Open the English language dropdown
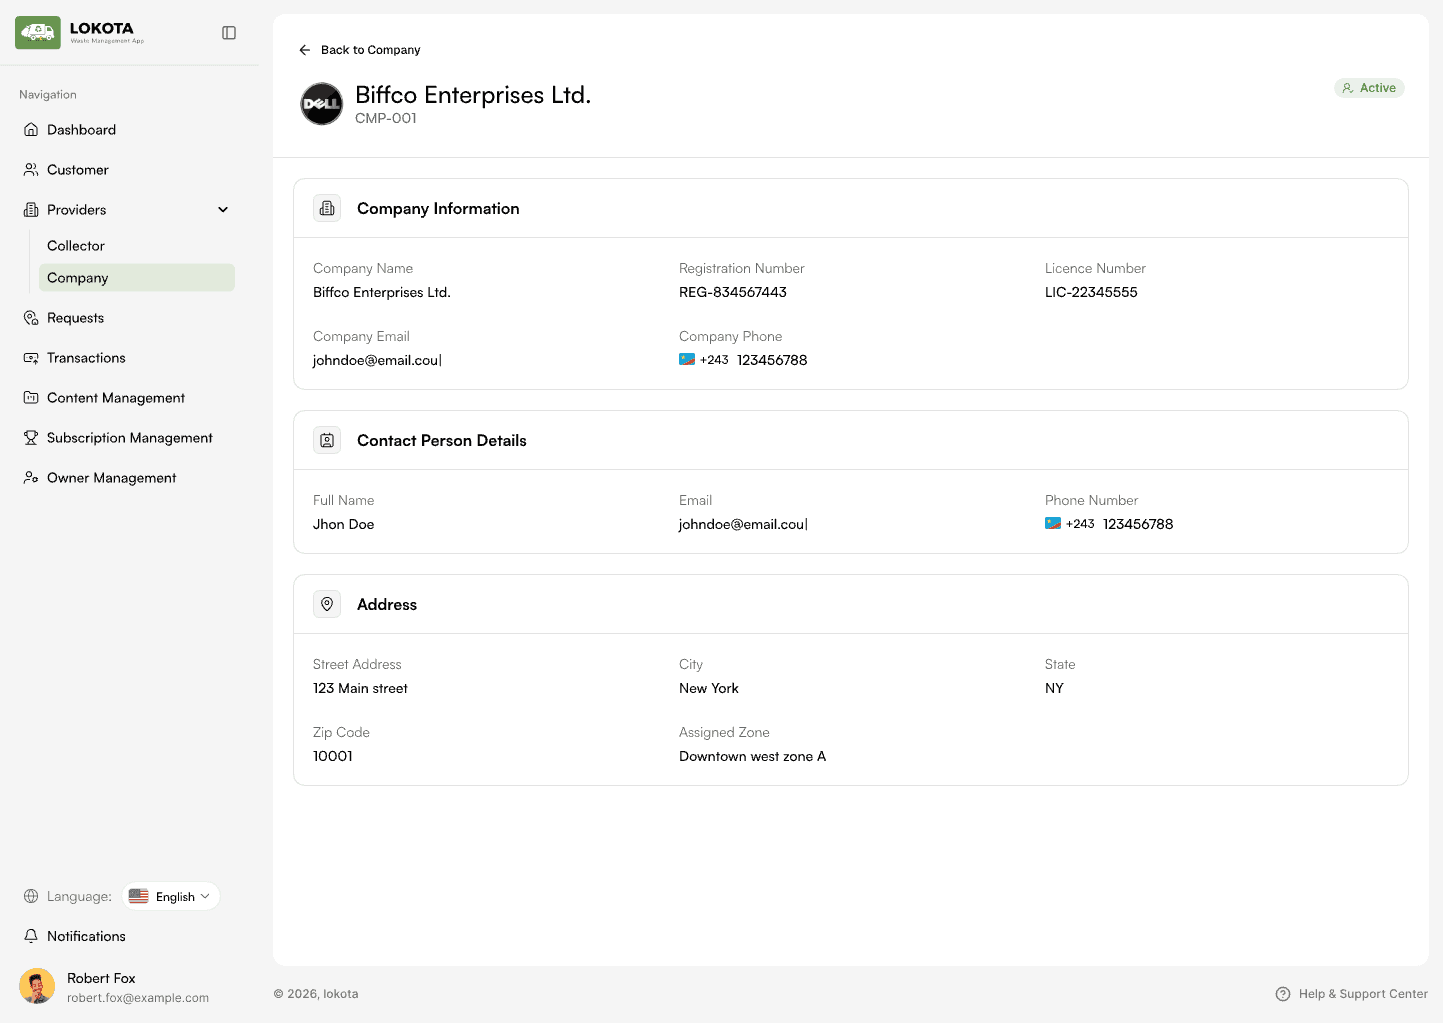1443x1023 pixels. 171,896
